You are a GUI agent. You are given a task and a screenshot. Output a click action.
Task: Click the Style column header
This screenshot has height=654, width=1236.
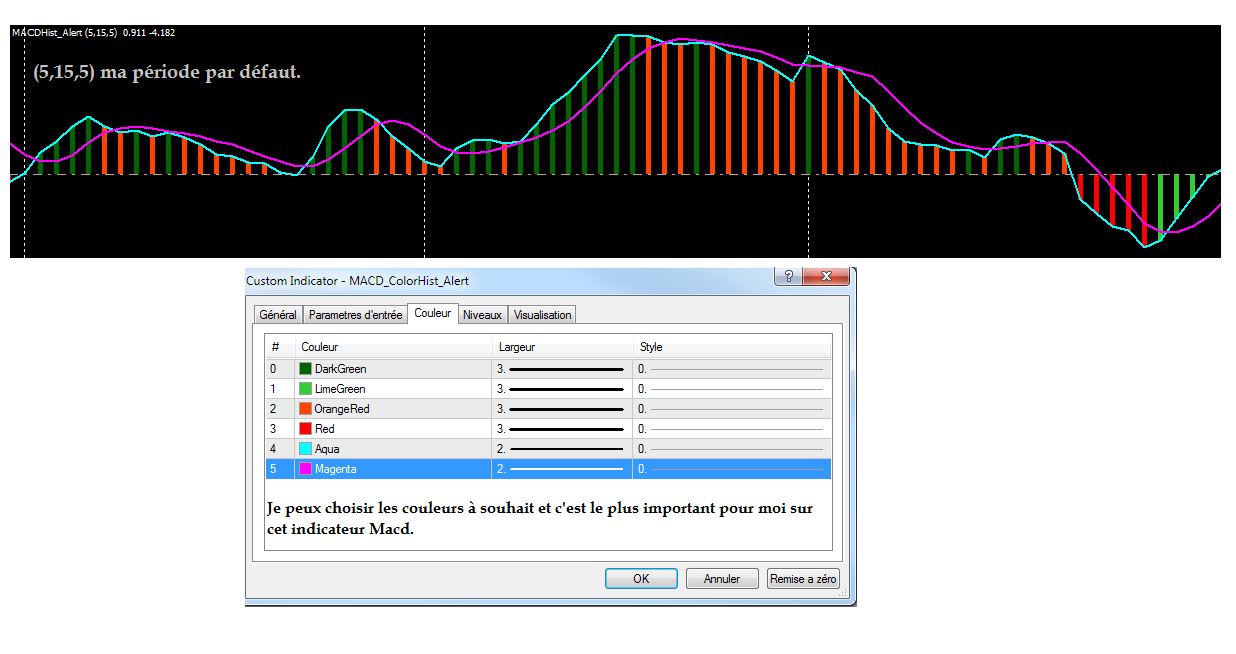[732, 347]
